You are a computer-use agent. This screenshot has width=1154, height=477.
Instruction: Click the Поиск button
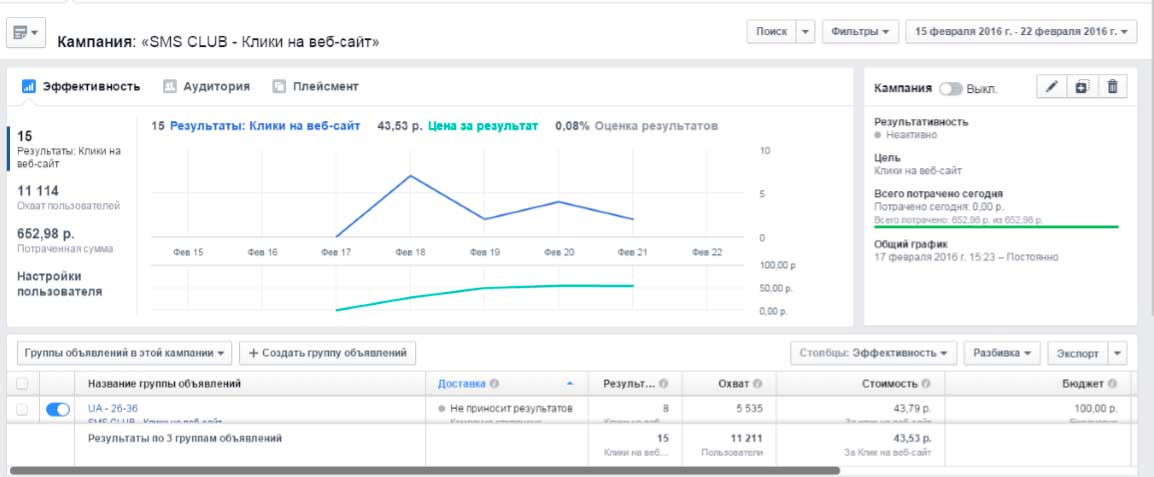click(771, 32)
